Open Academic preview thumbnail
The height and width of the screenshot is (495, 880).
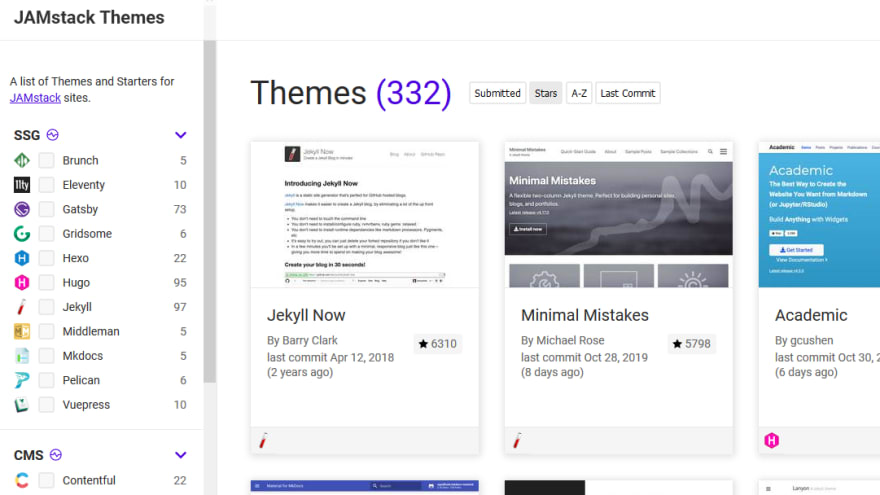[x=819, y=215]
